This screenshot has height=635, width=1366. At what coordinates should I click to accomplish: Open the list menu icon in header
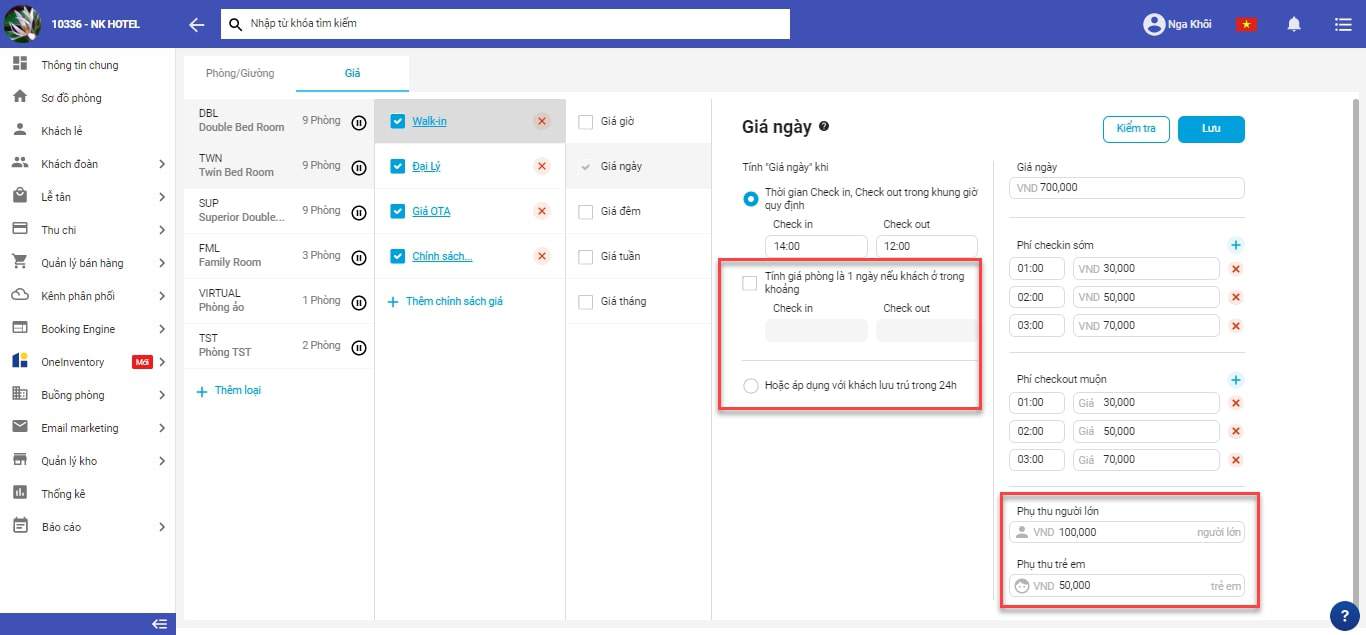pyautogui.click(x=1343, y=24)
